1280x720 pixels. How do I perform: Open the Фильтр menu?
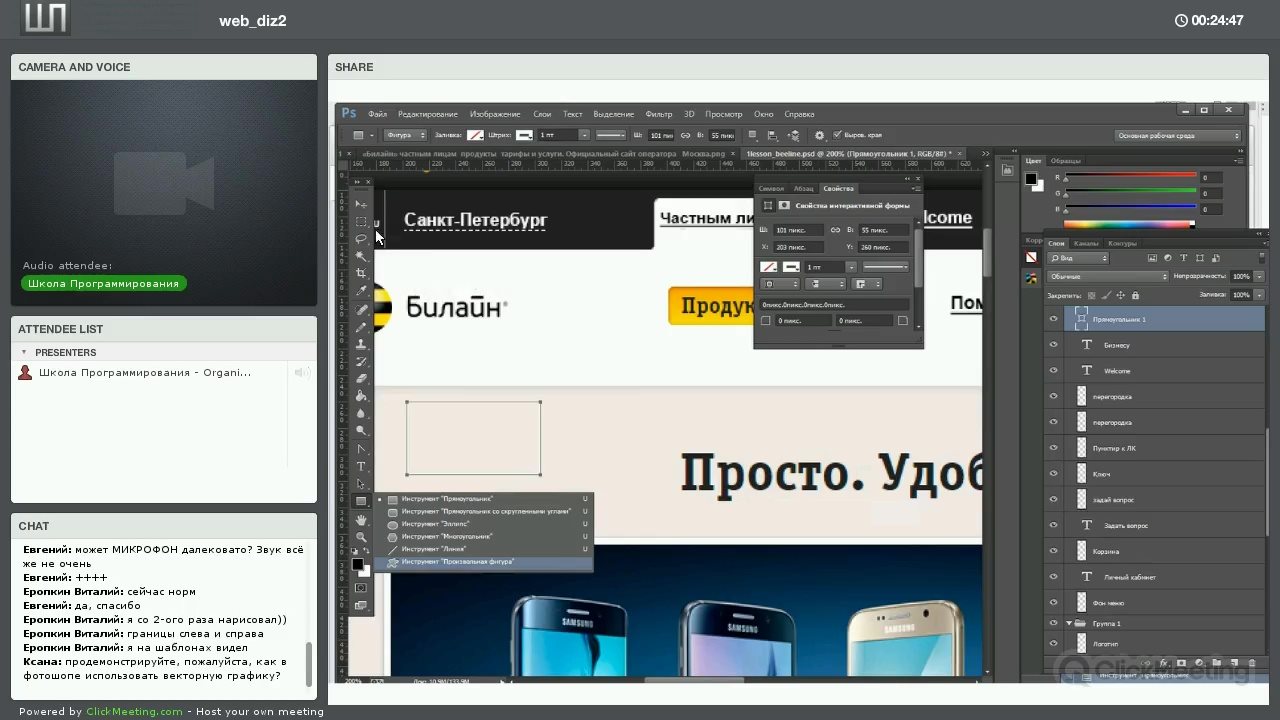coord(659,114)
